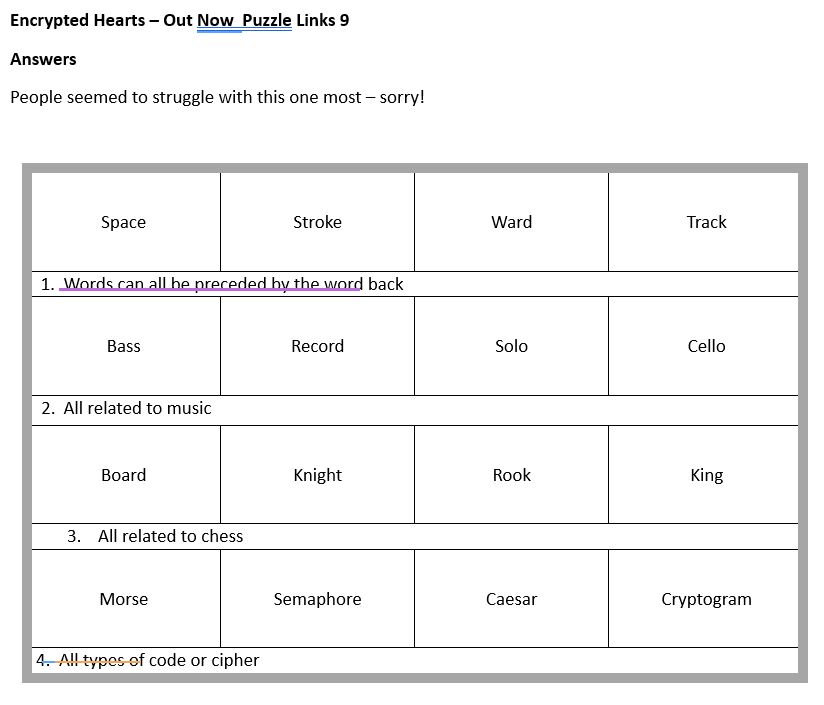Click the "Space" table cell

124,222
